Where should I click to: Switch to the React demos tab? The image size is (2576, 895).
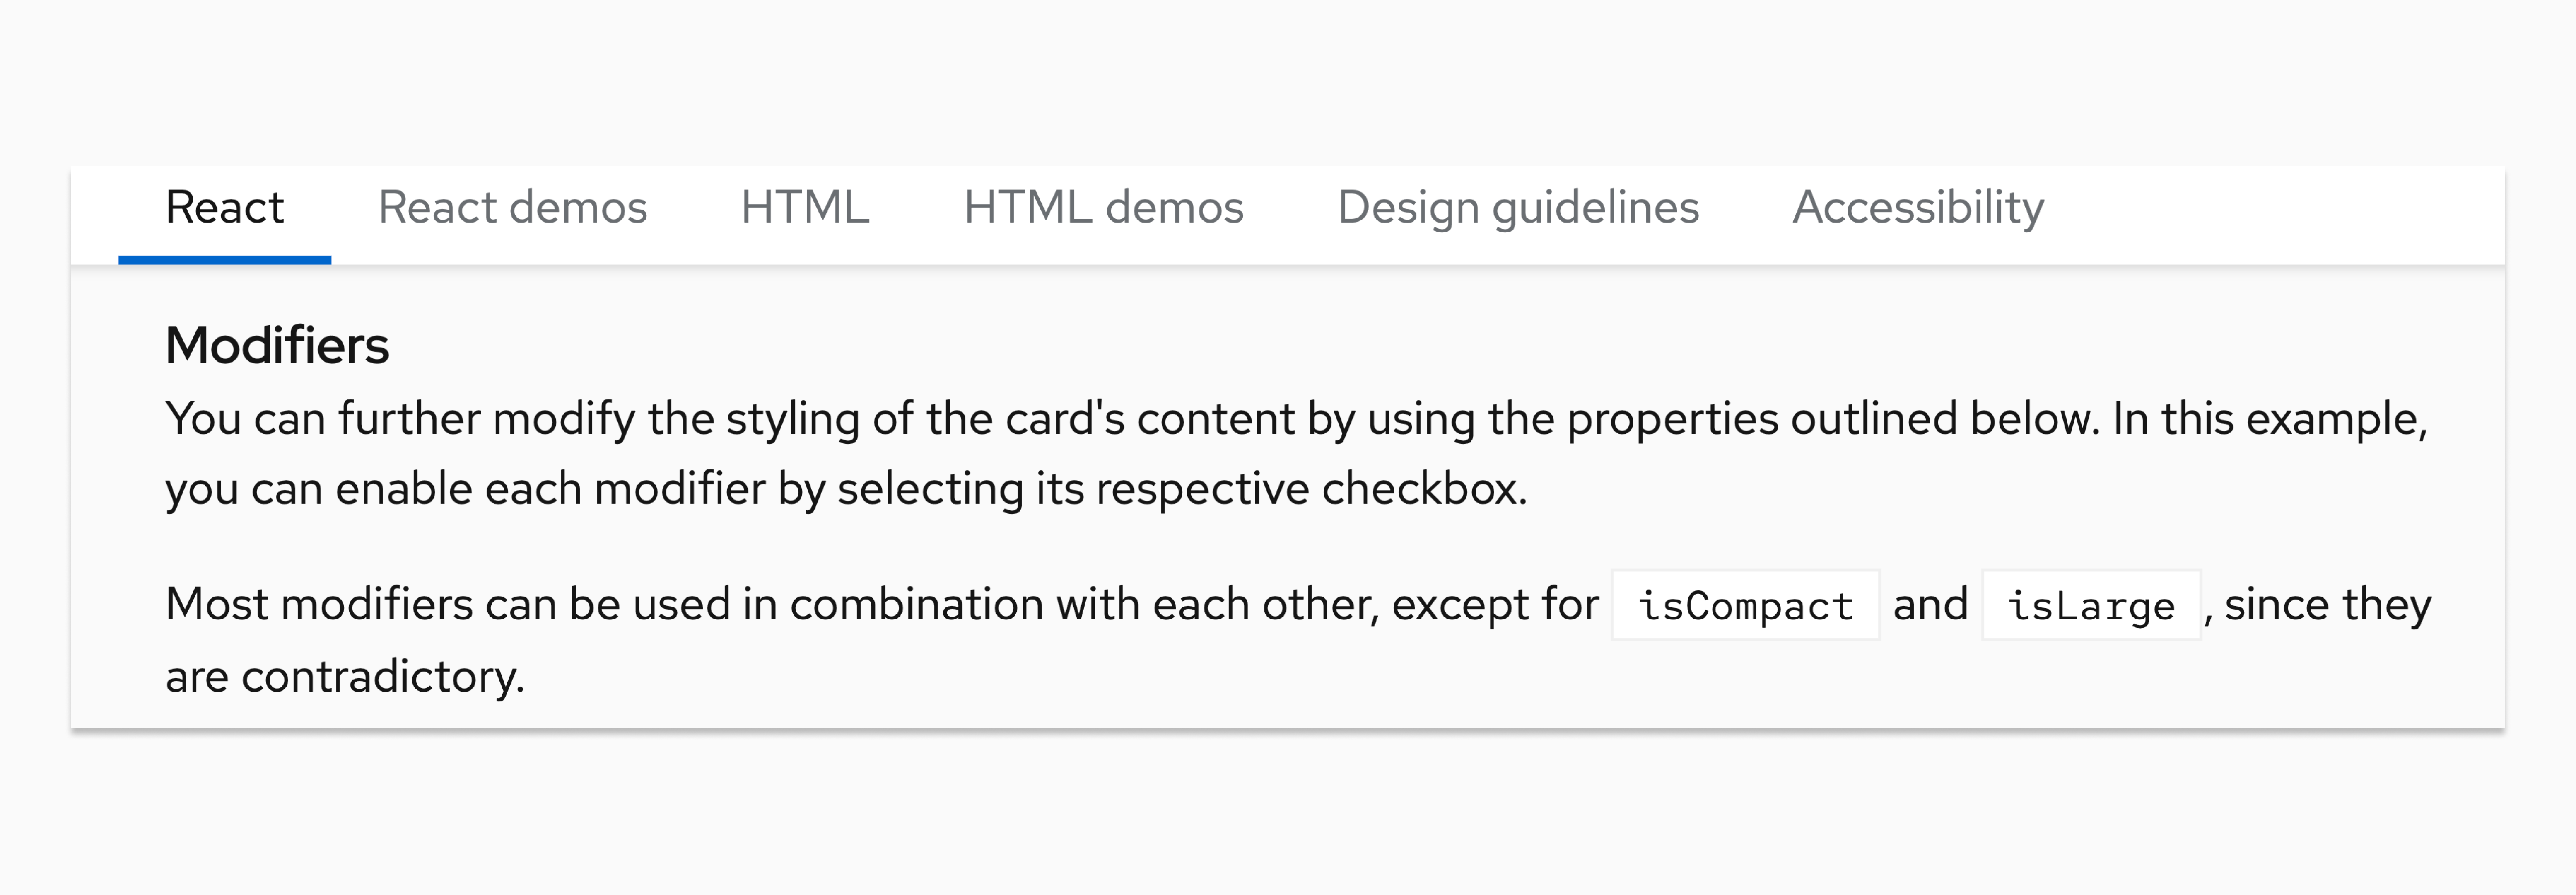(x=512, y=208)
